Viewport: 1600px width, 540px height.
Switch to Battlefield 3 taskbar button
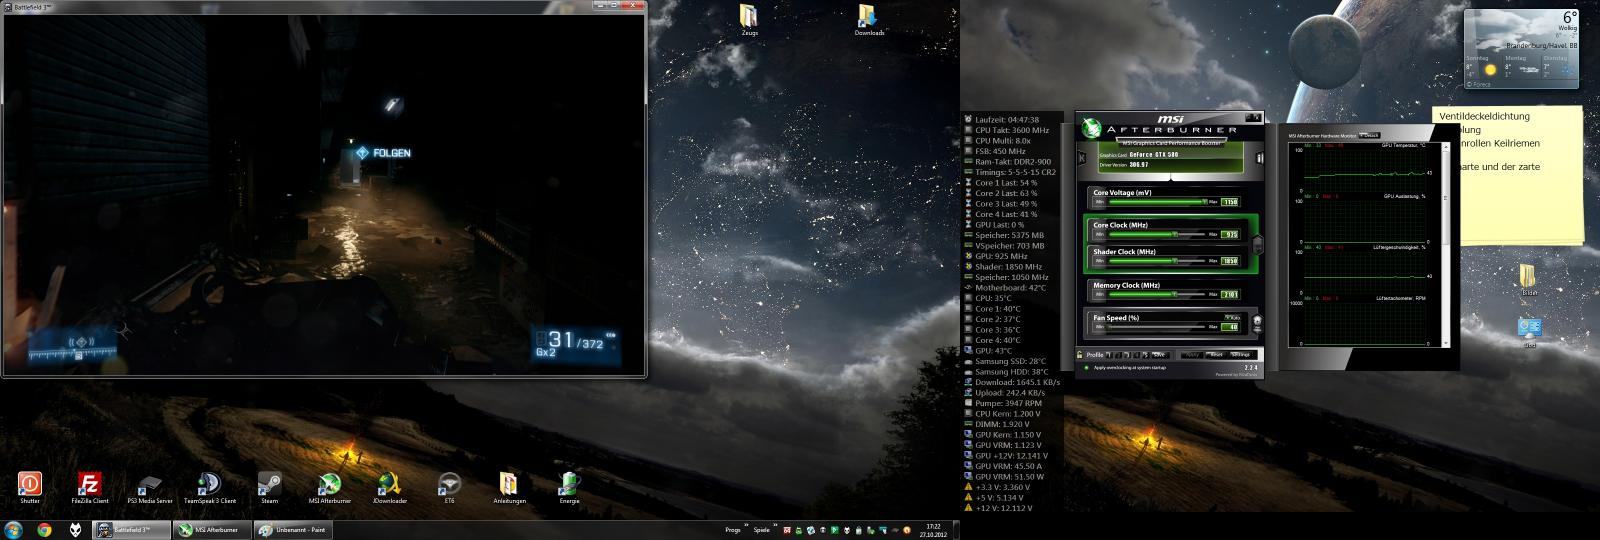(131, 529)
